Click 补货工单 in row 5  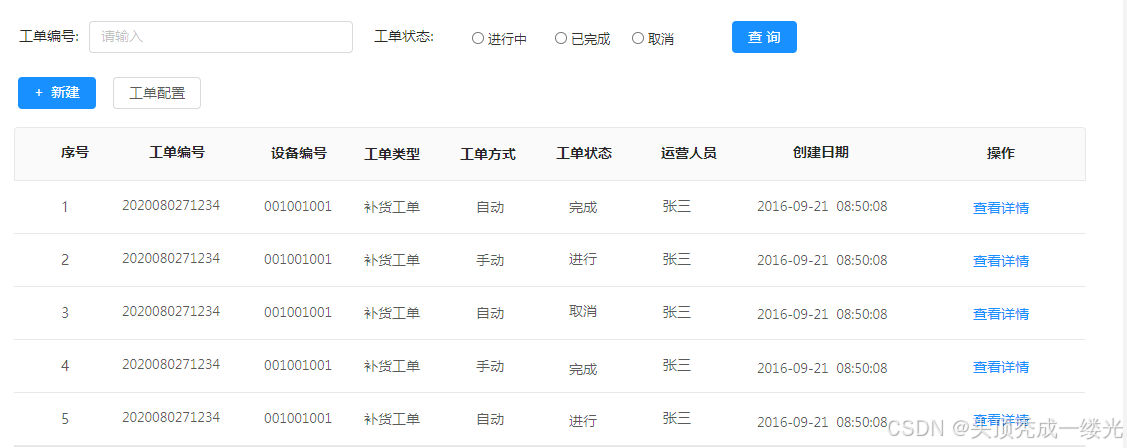pos(392,419)
